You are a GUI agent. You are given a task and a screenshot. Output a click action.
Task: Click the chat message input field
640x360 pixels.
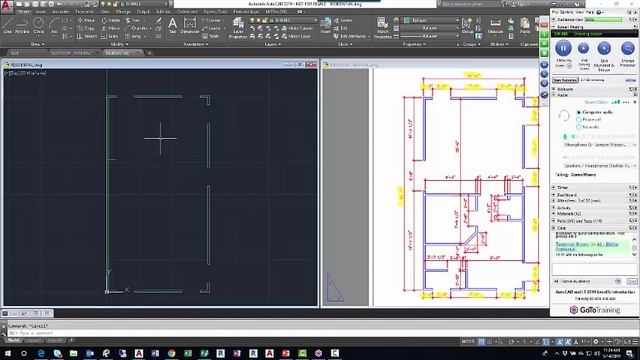click(594, 269)
